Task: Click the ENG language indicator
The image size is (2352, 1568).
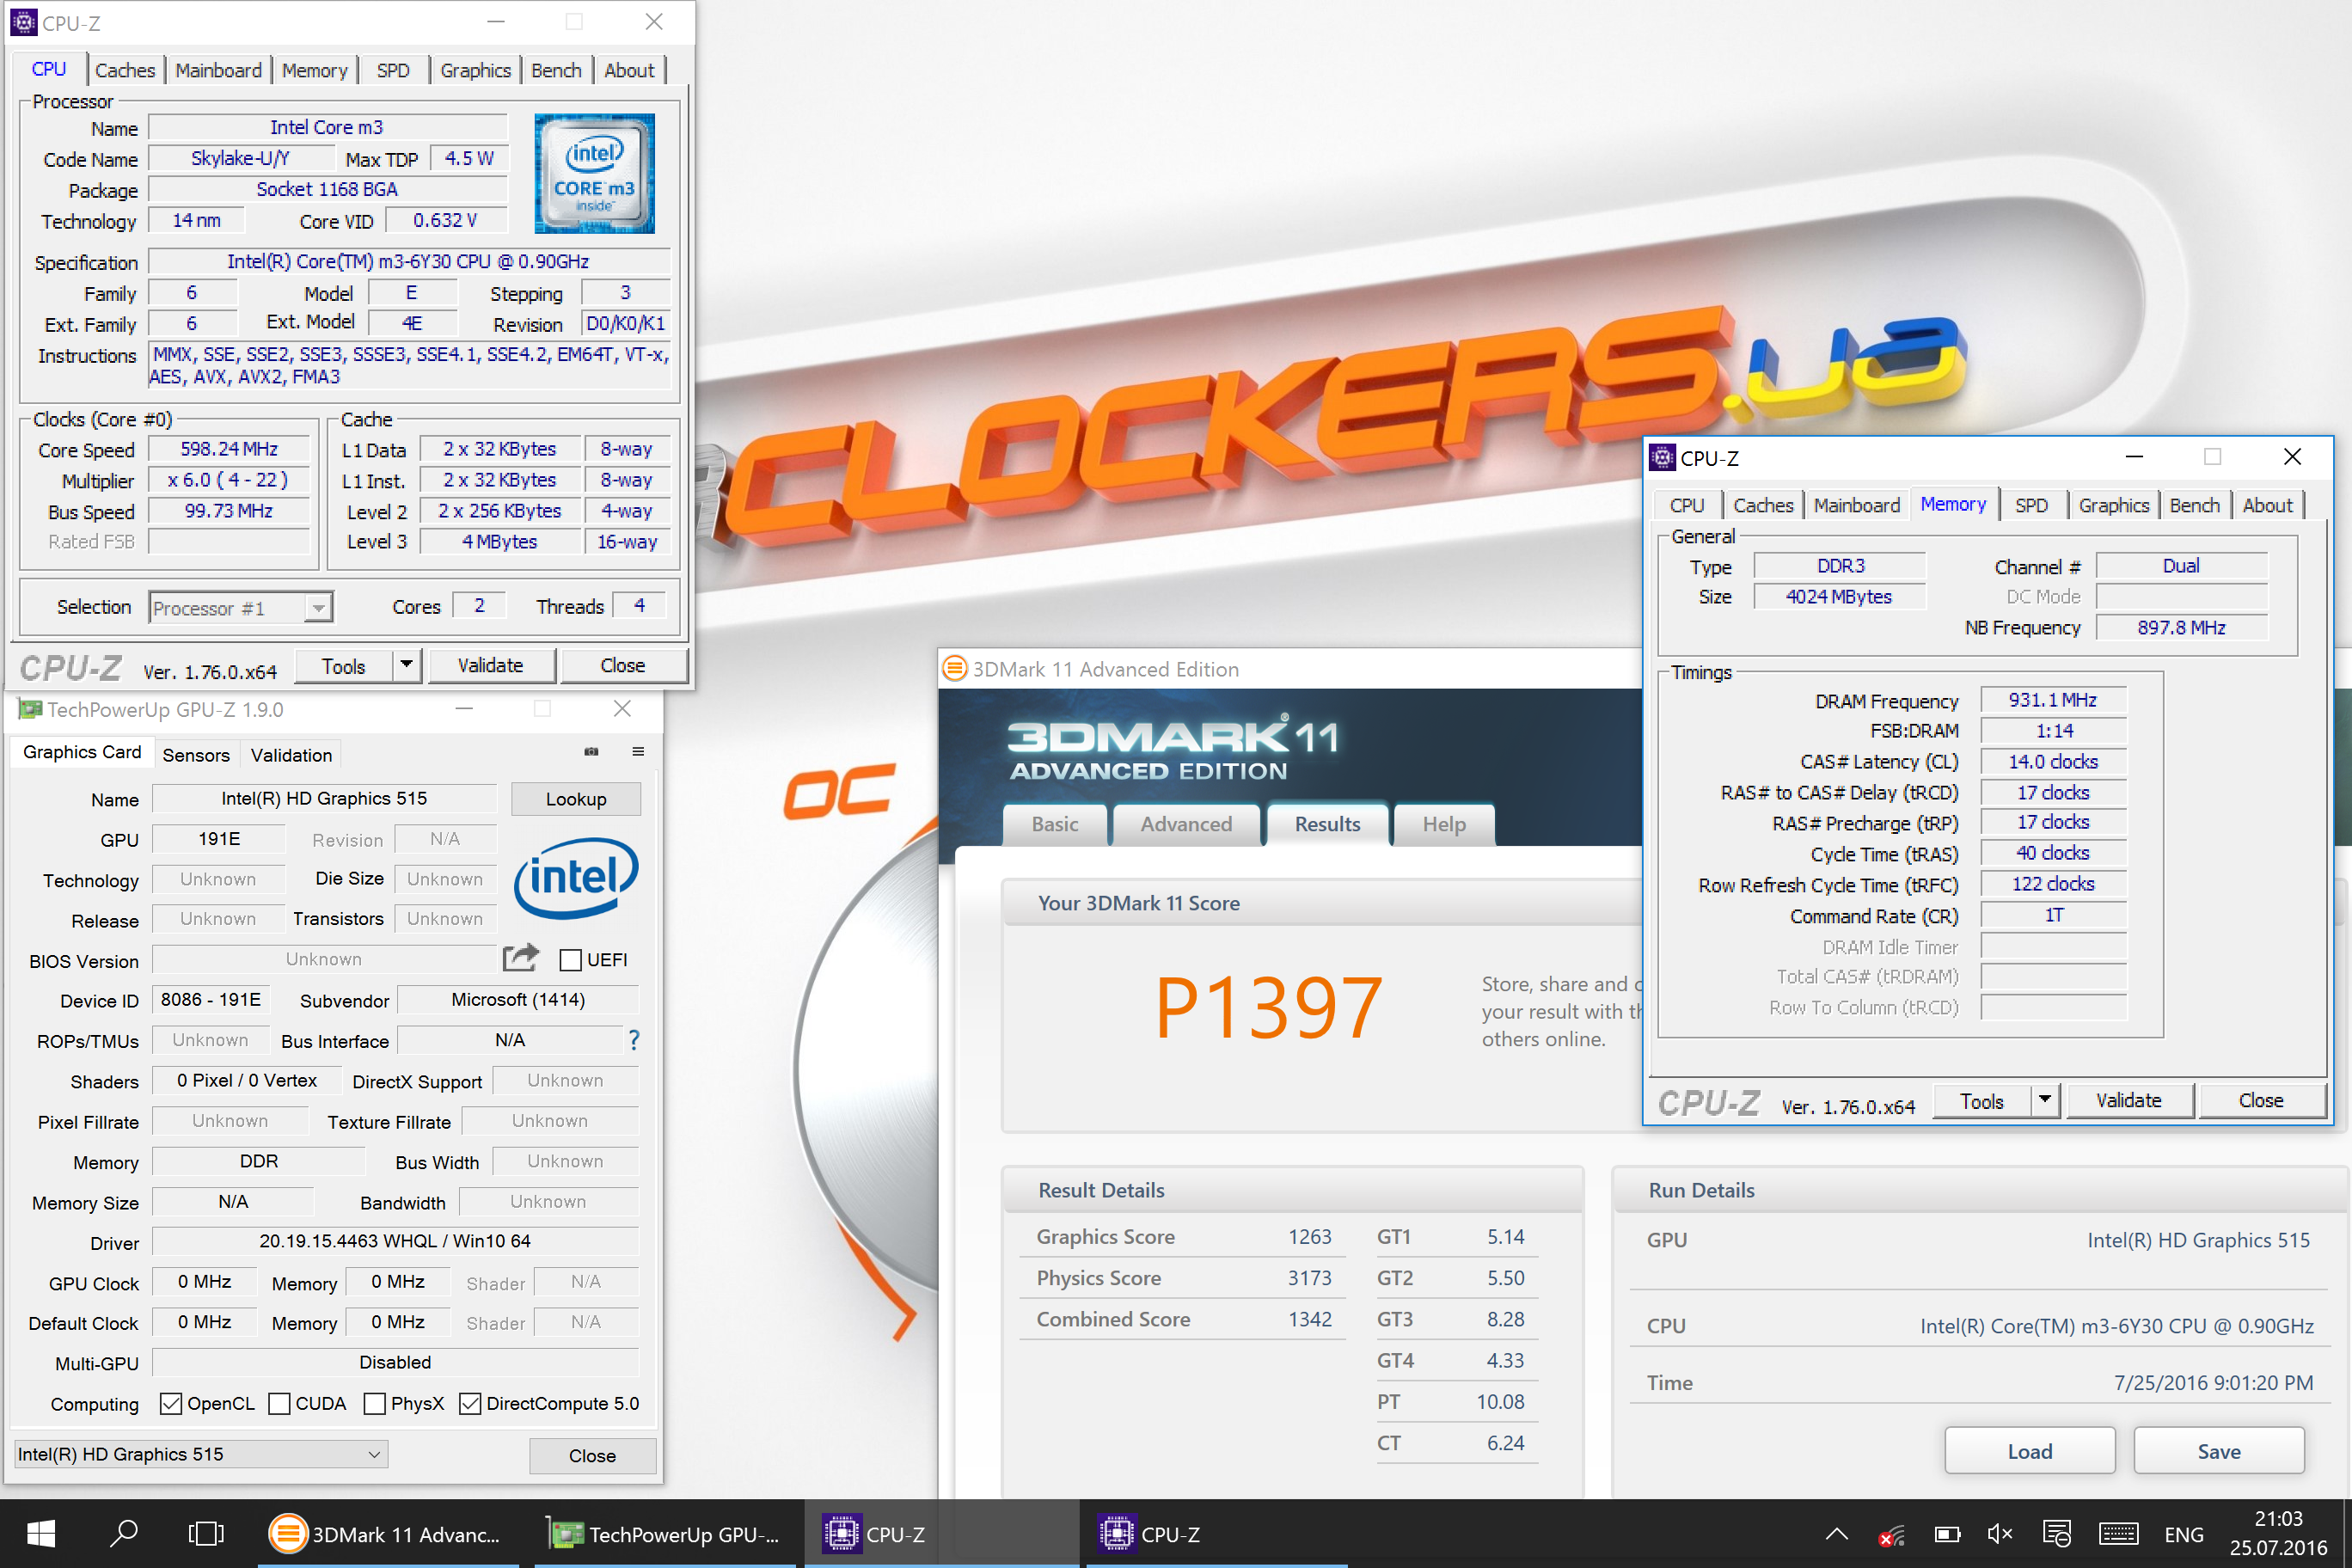Action: 2183,1534
